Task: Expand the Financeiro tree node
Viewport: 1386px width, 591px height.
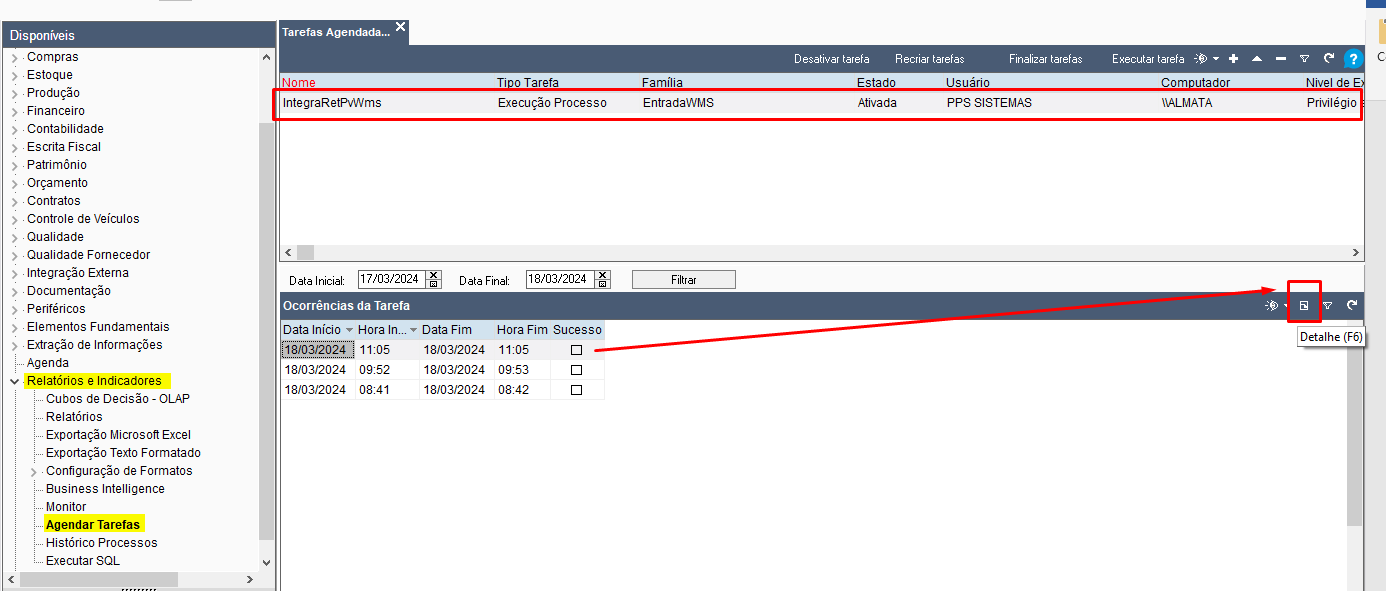Action: pyautogui.click(x=14, y=111)
